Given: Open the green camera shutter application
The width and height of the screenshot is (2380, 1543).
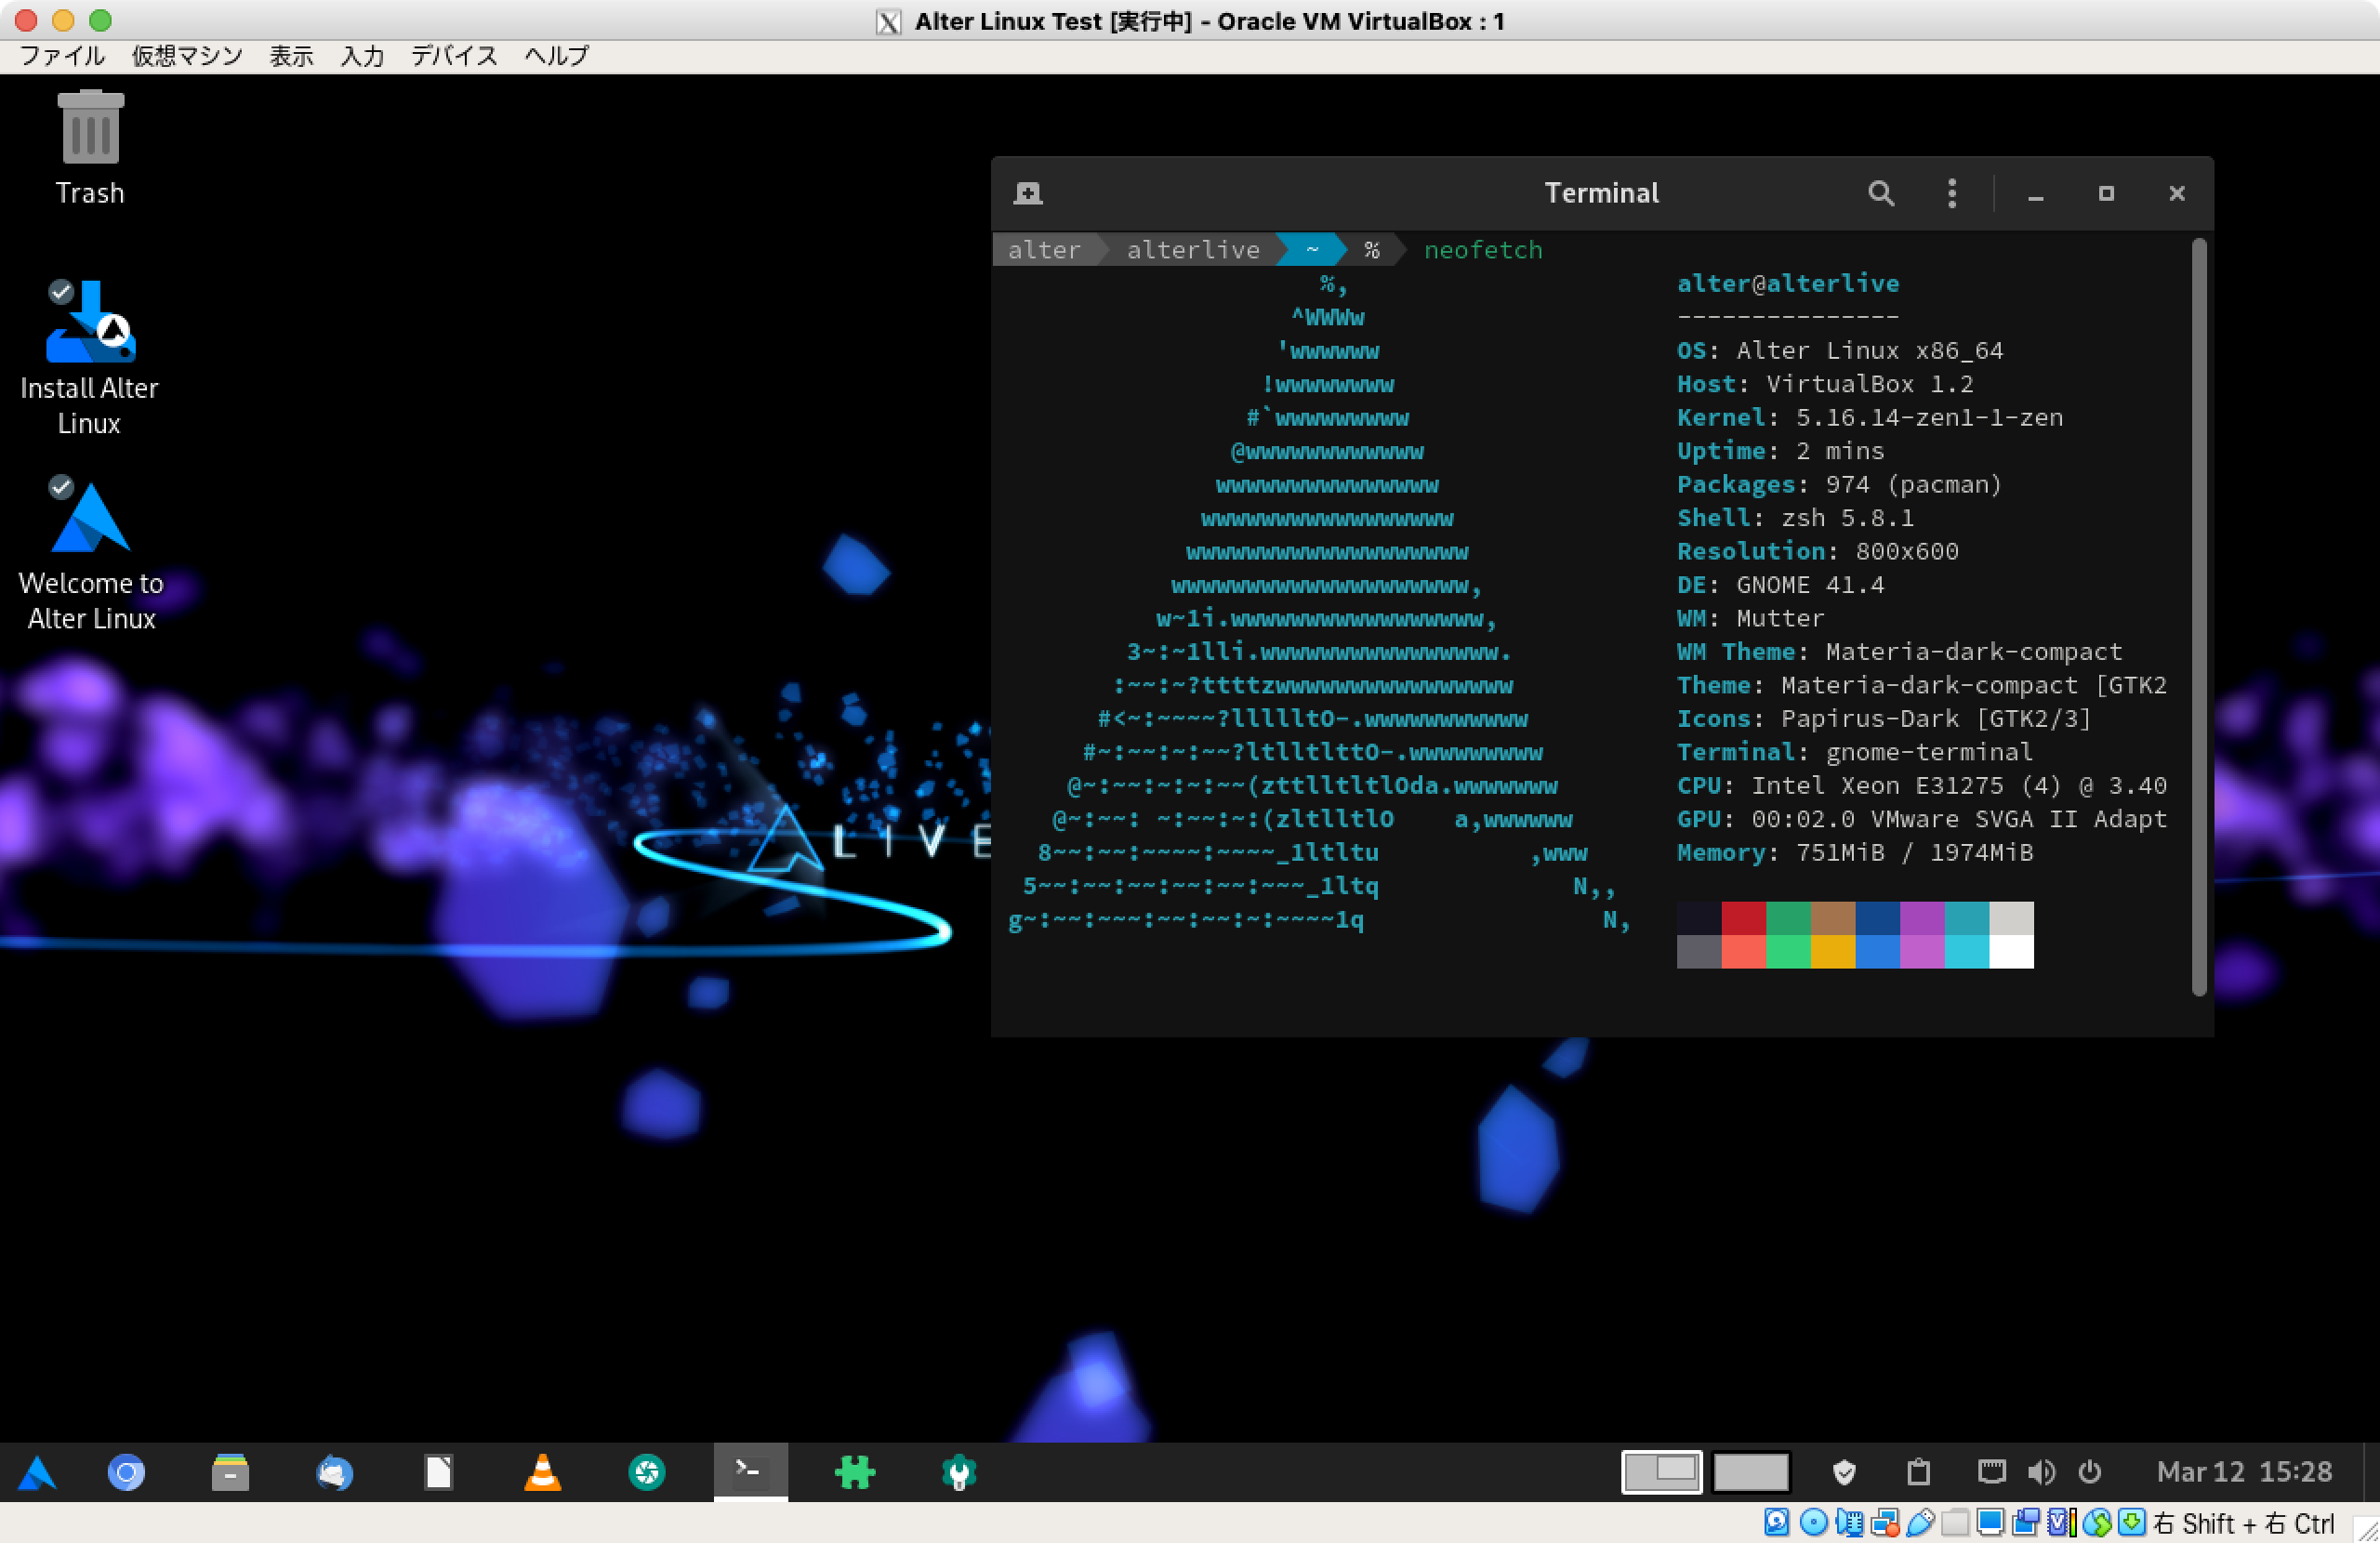Looking at the screenshot, I should (647, 1472).
